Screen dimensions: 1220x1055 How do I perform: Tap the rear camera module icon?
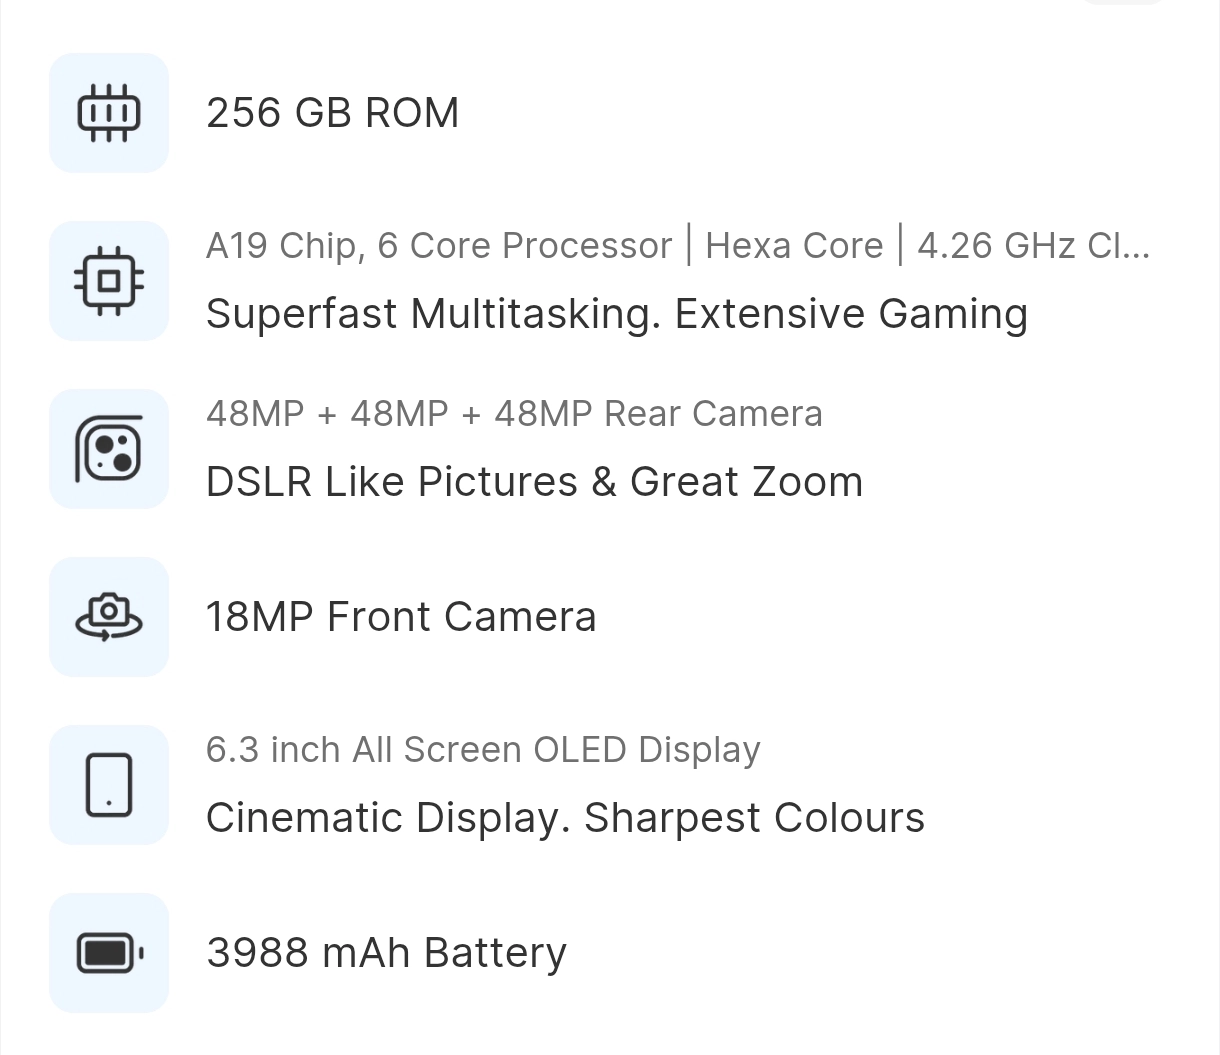[109, 449]
